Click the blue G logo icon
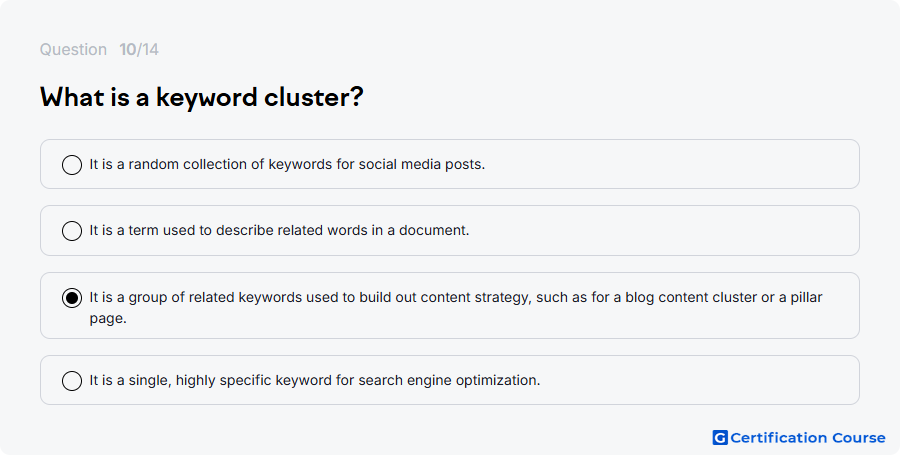900x455 pixels. tap(720, 438)
